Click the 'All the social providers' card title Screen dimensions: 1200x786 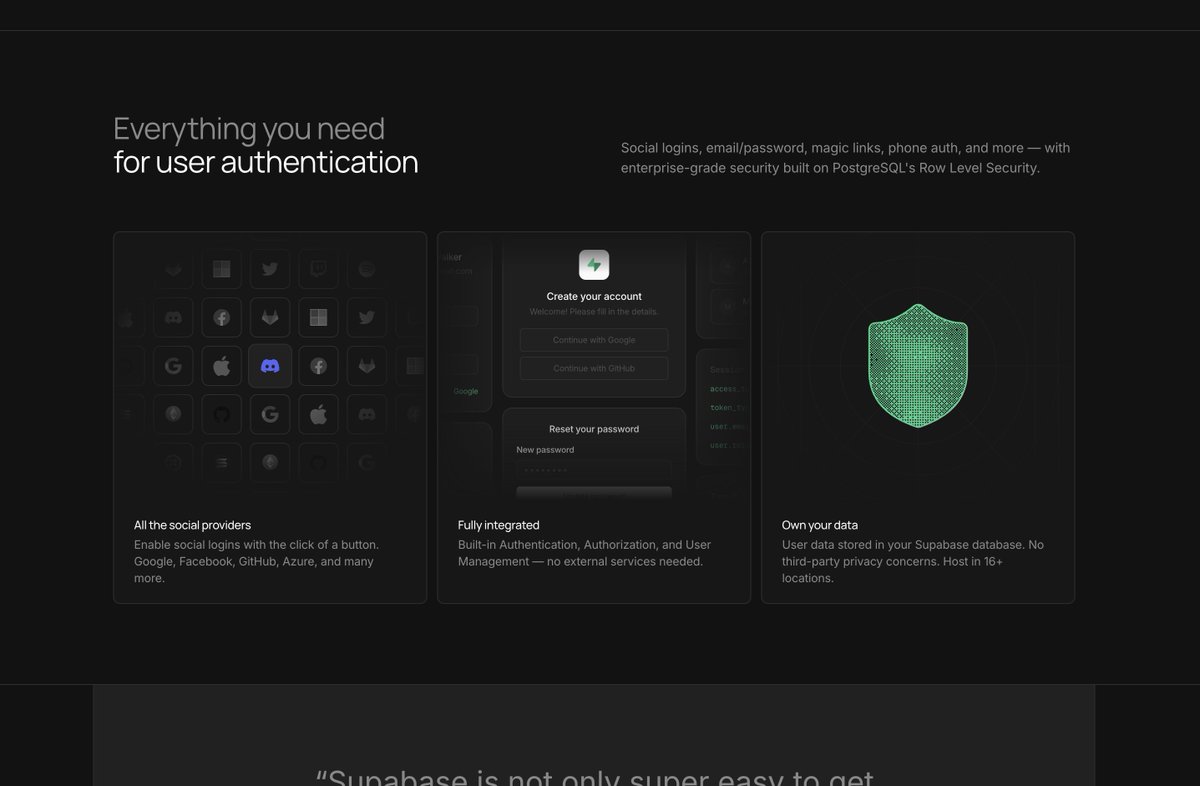pos(192,525)
